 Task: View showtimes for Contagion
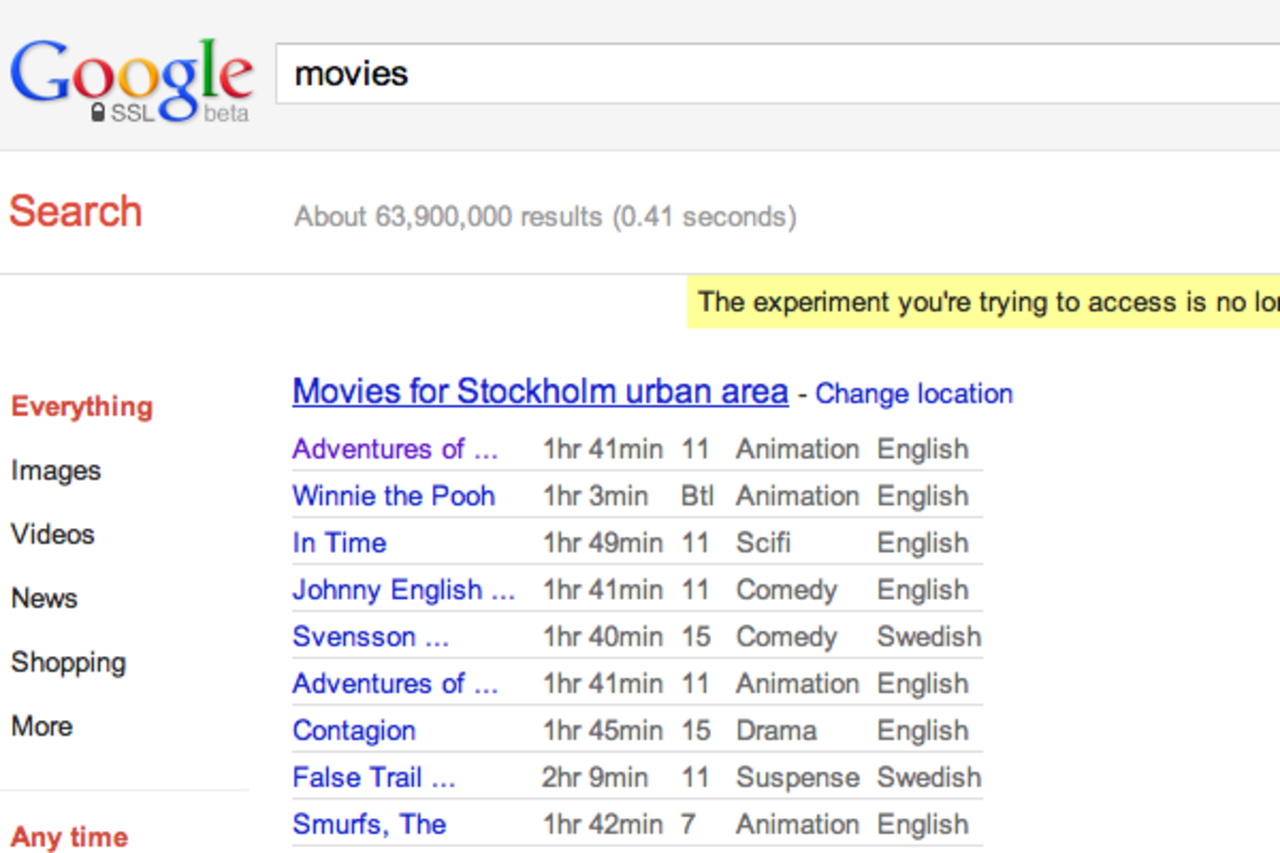click(x=354, y=731)
